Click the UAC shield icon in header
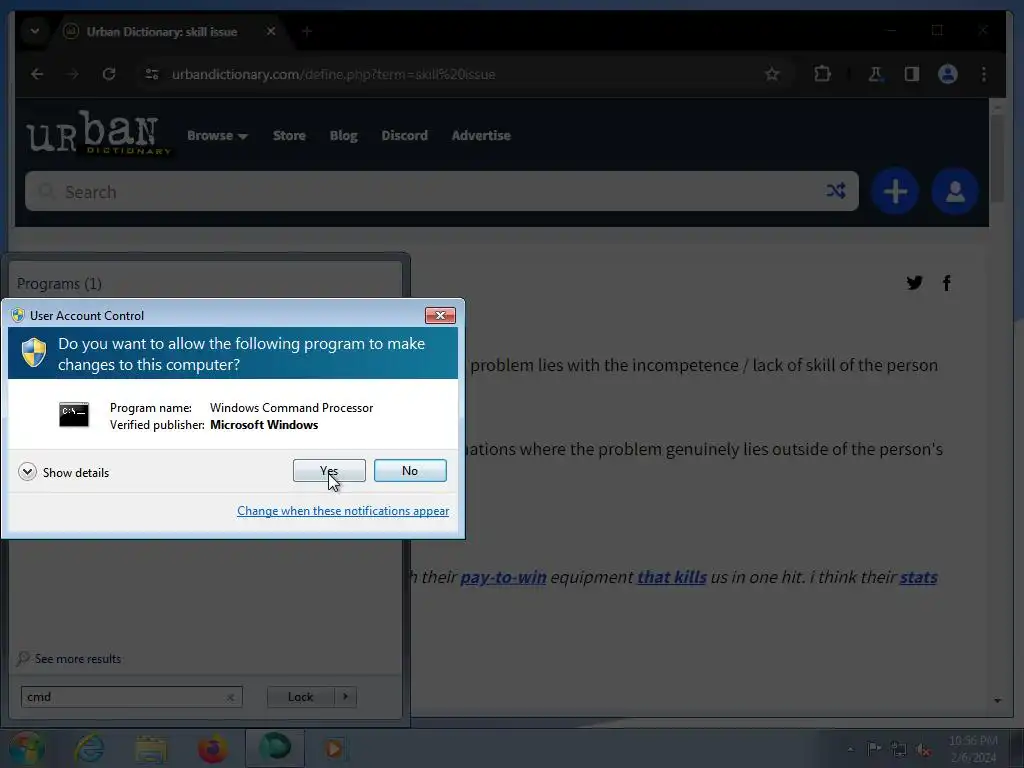This screenshot has width=1024, height=768. click(34, 353)
